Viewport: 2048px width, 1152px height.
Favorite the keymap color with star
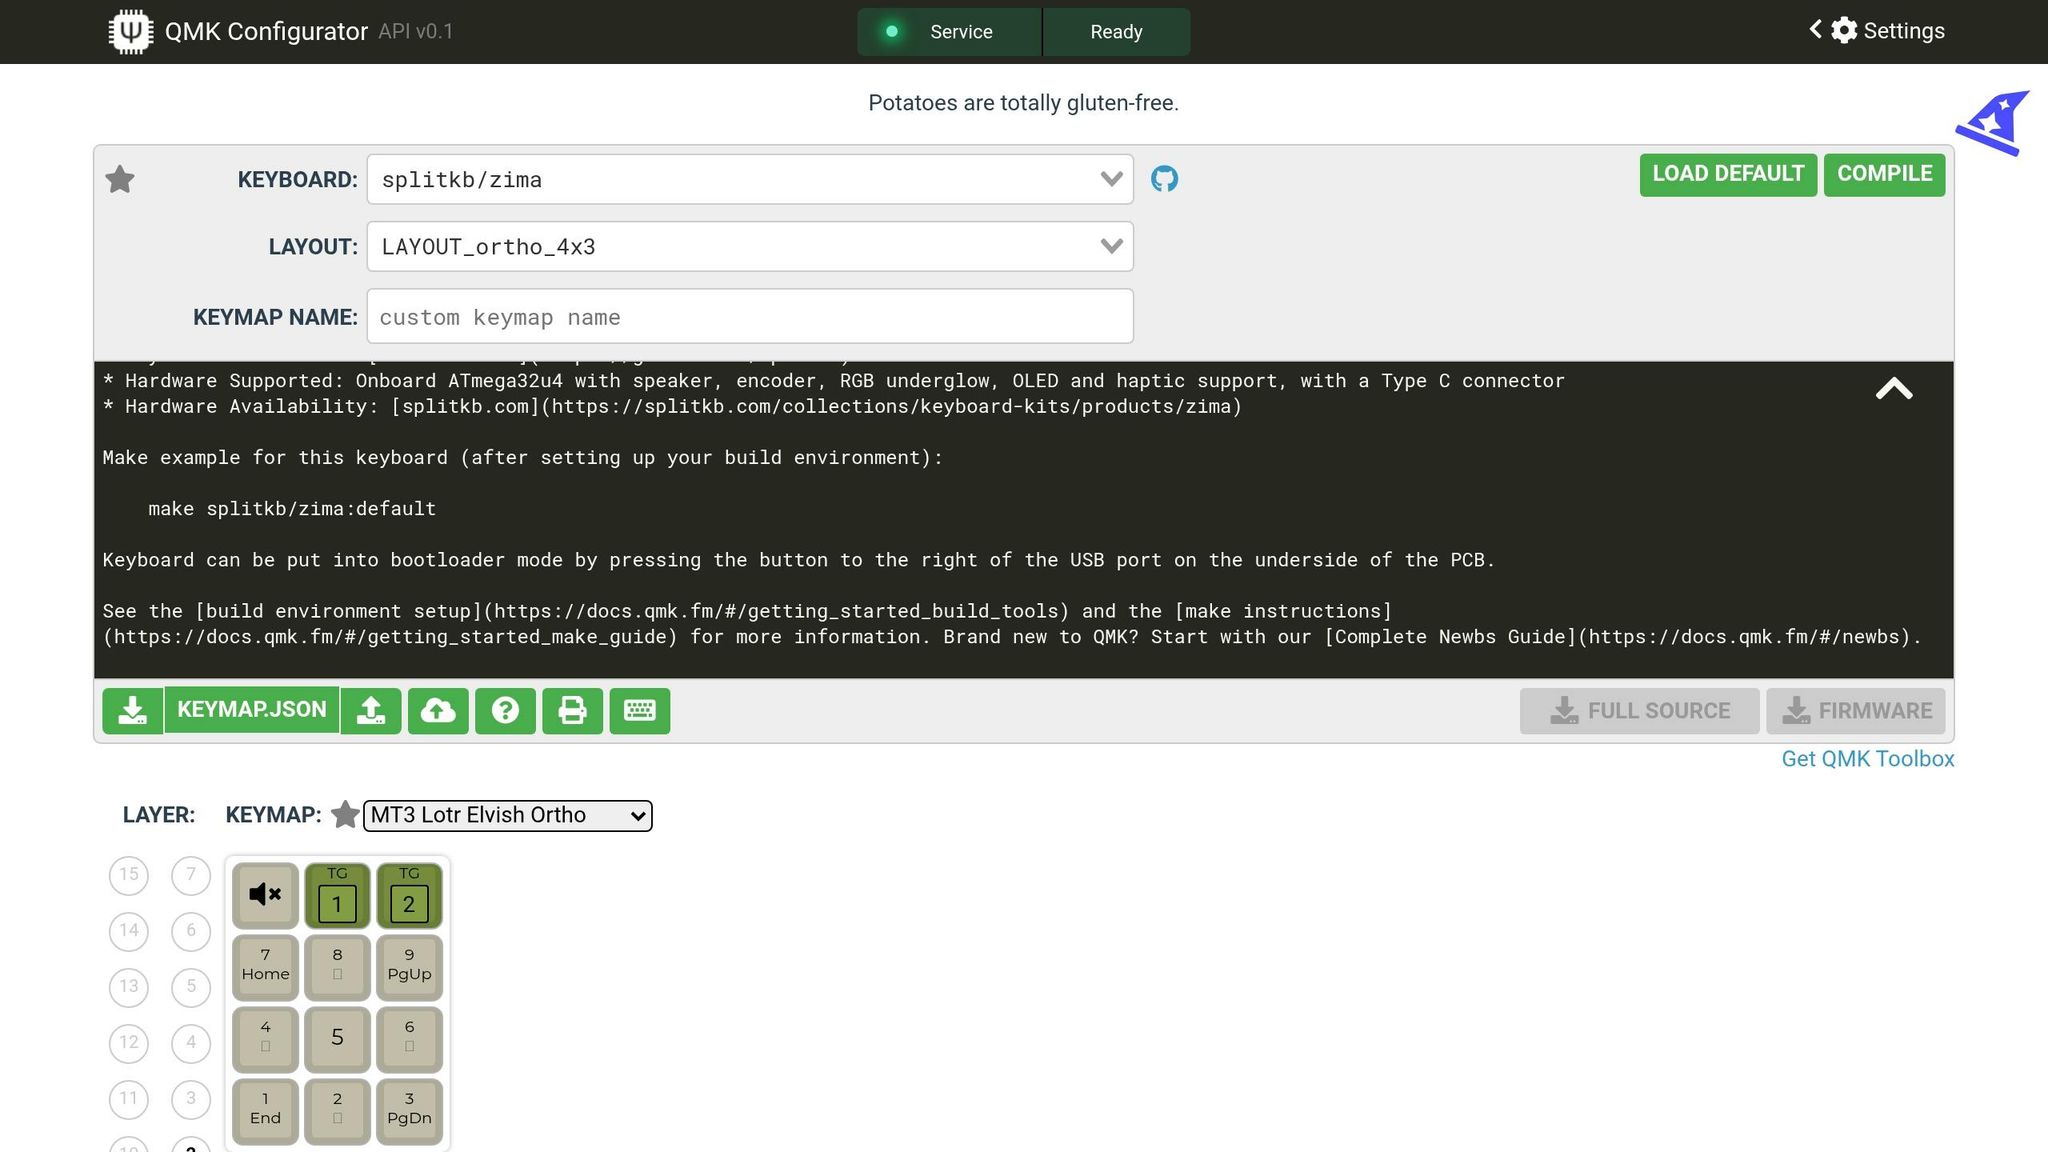345,815
